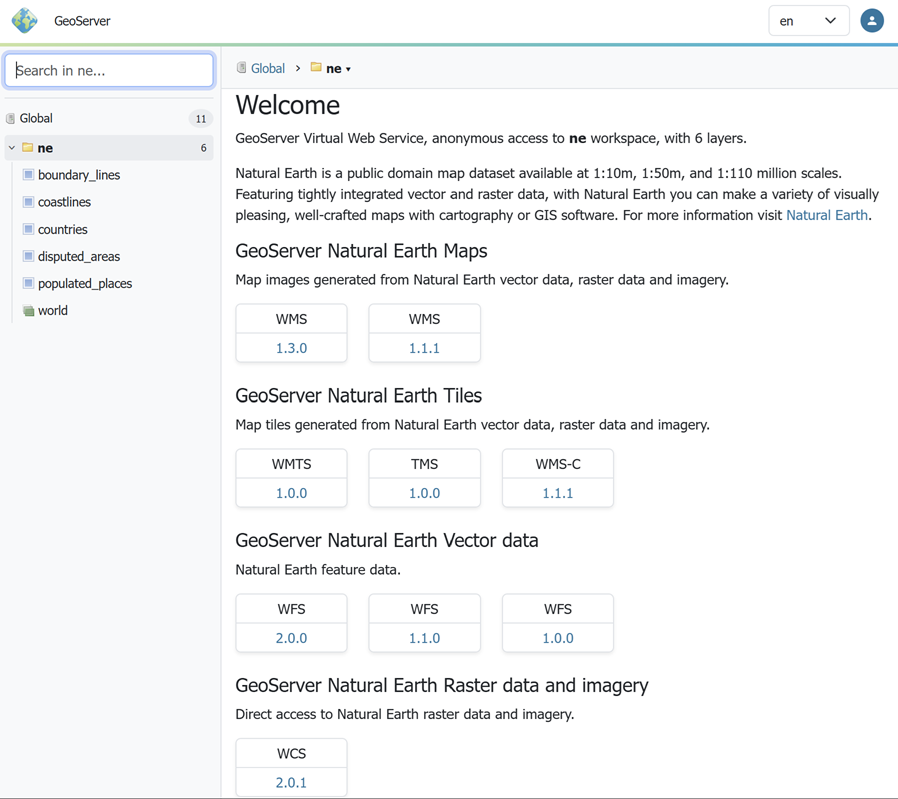Viewport: 898px width, 799px height.
Task: Click the populated_places layer icon
Action: pos(28,284)
